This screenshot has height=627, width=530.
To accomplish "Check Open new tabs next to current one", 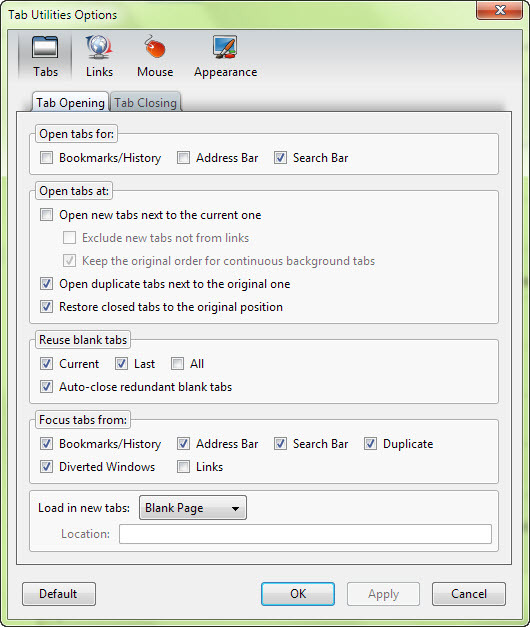I will click(46, 215).
